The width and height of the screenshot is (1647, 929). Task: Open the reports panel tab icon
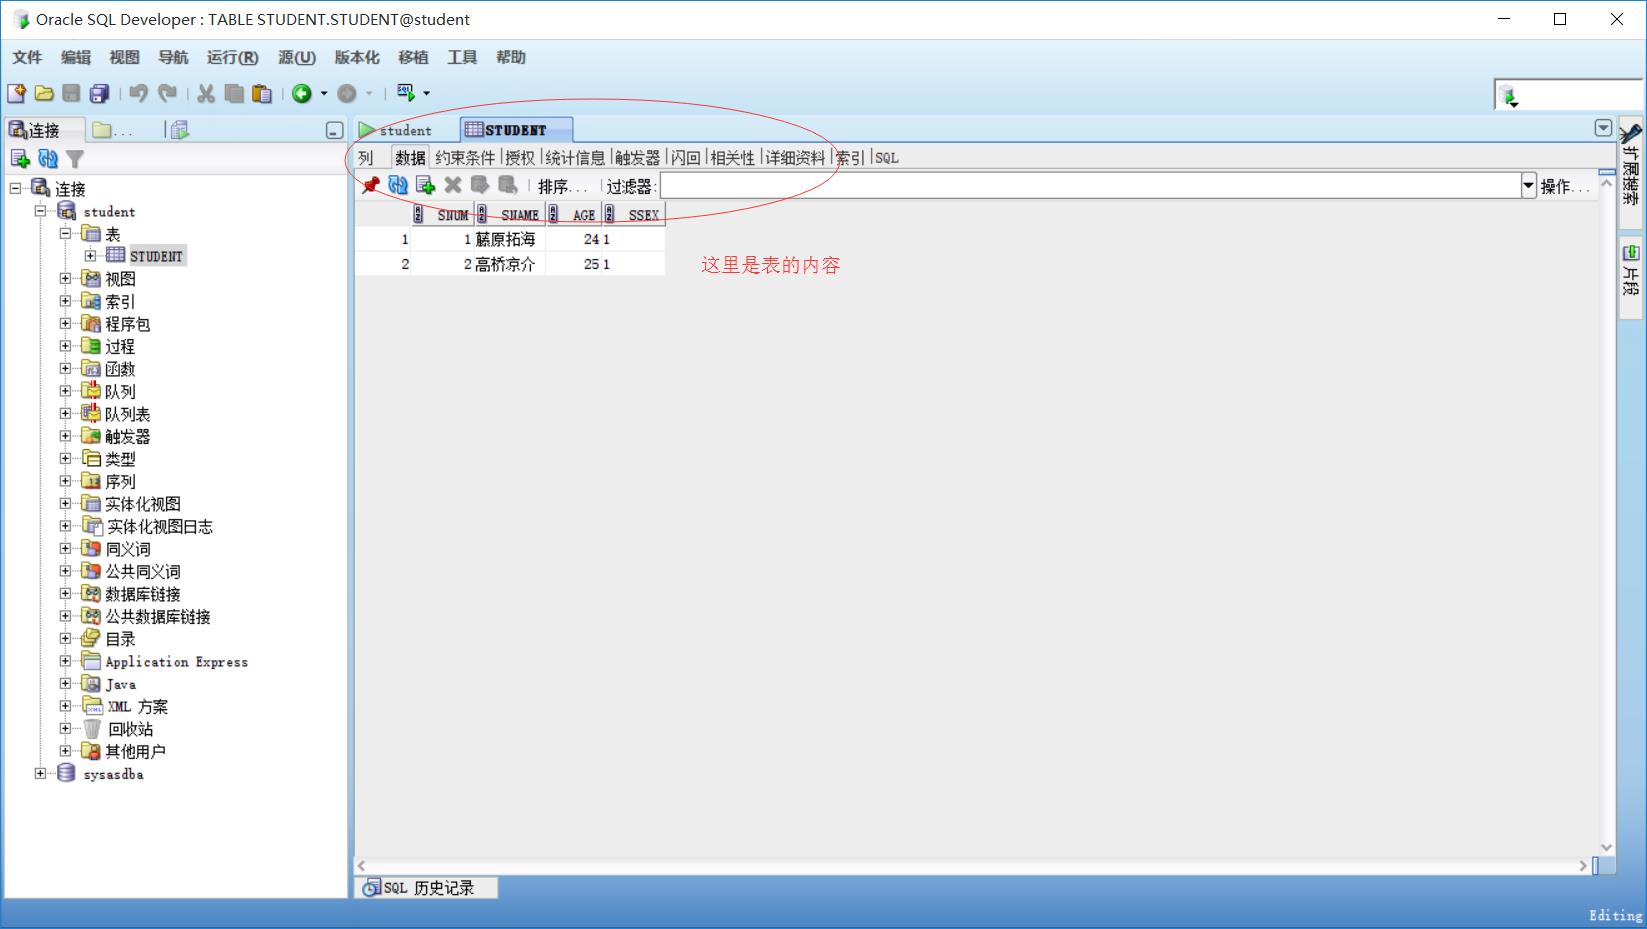pos(180,130)
